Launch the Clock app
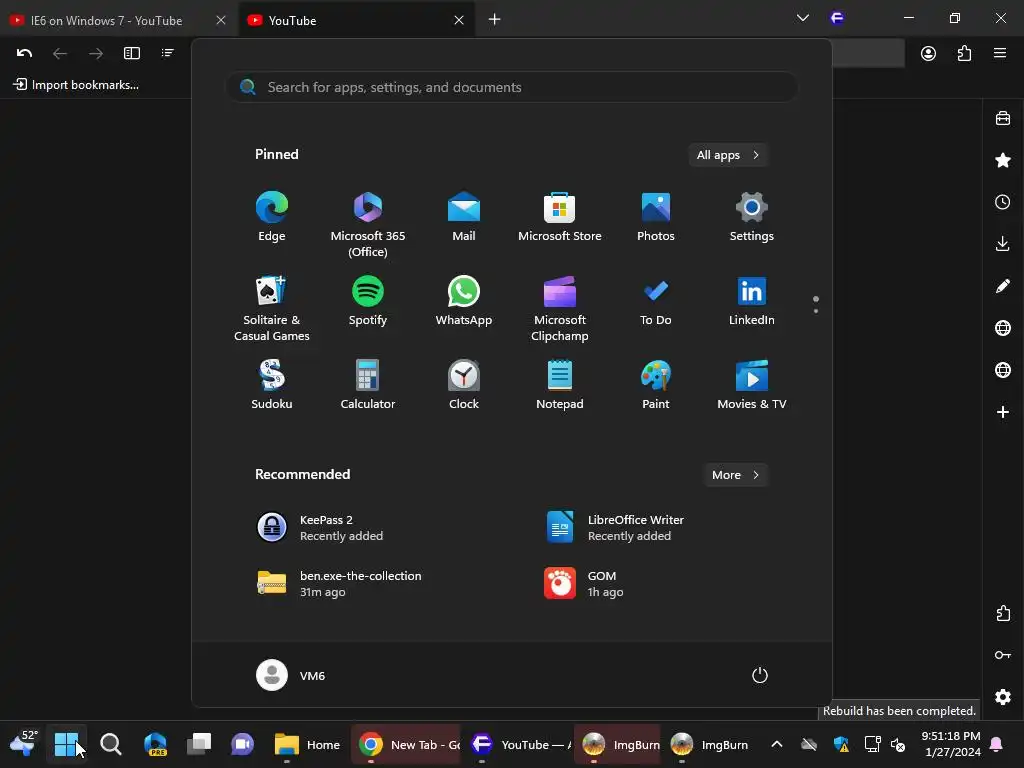1024x768 pixels. [x=464, y=385]
